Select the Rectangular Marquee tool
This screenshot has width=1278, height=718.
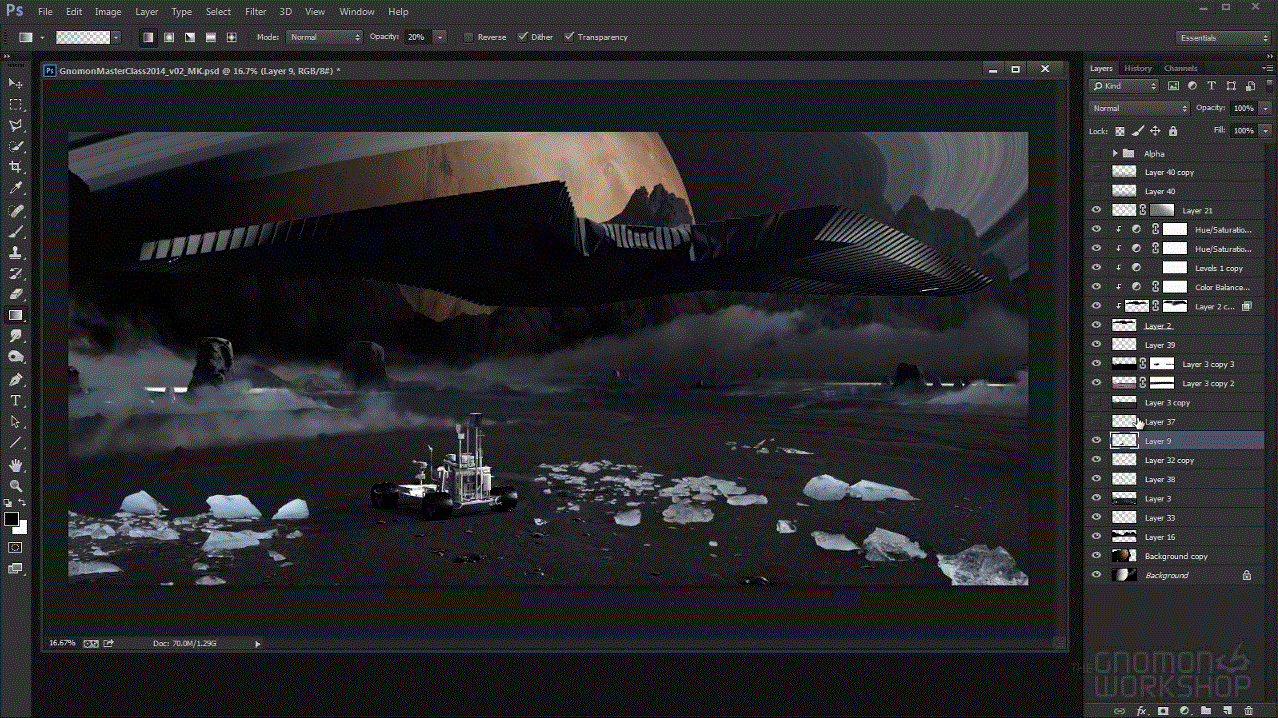coord(15,104)
